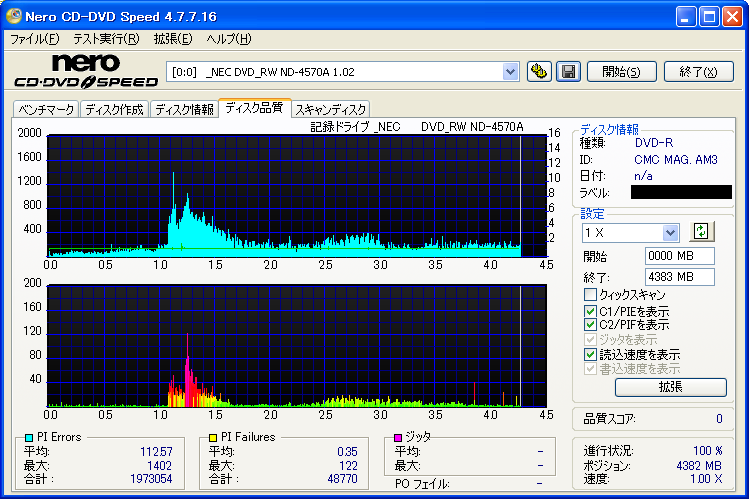Toggle the 書込速度を表示 checkbox
Screen dimensions: 749x499
tap(590, 369)
